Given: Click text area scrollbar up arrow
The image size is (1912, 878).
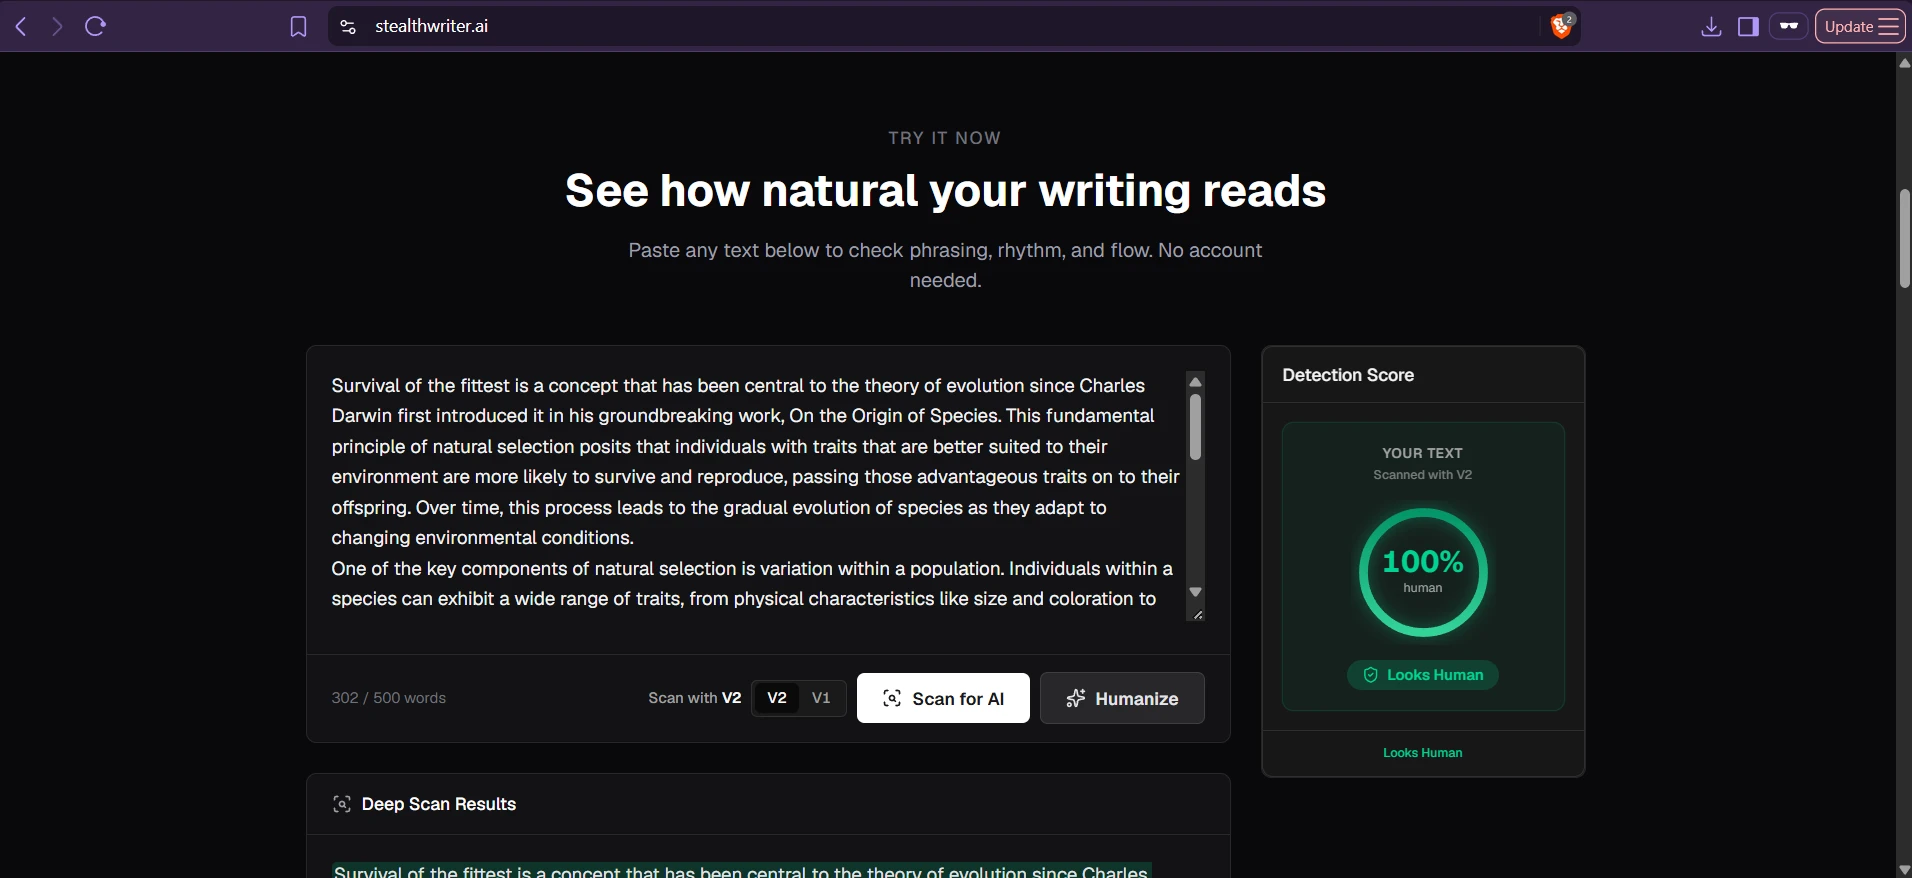Looking at the screenshot, I should [x=1195, y=382].
